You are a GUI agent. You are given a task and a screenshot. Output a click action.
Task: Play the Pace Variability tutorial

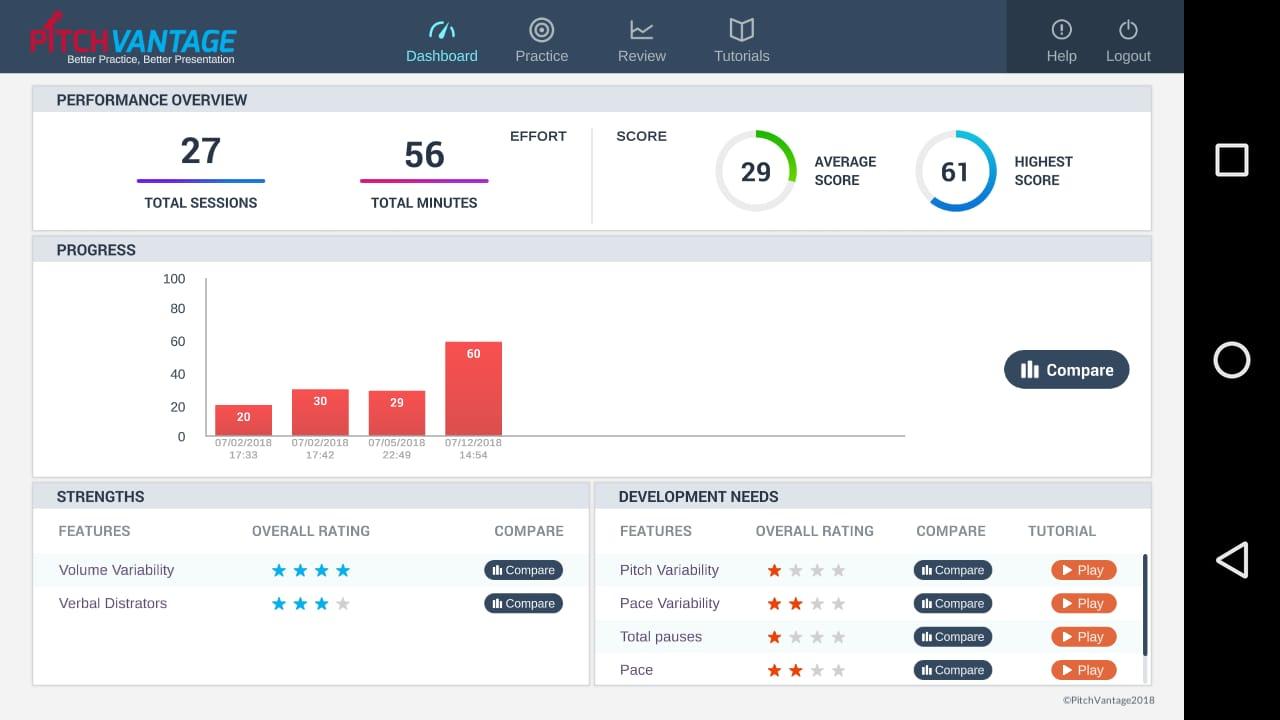tap(1084, 603)
